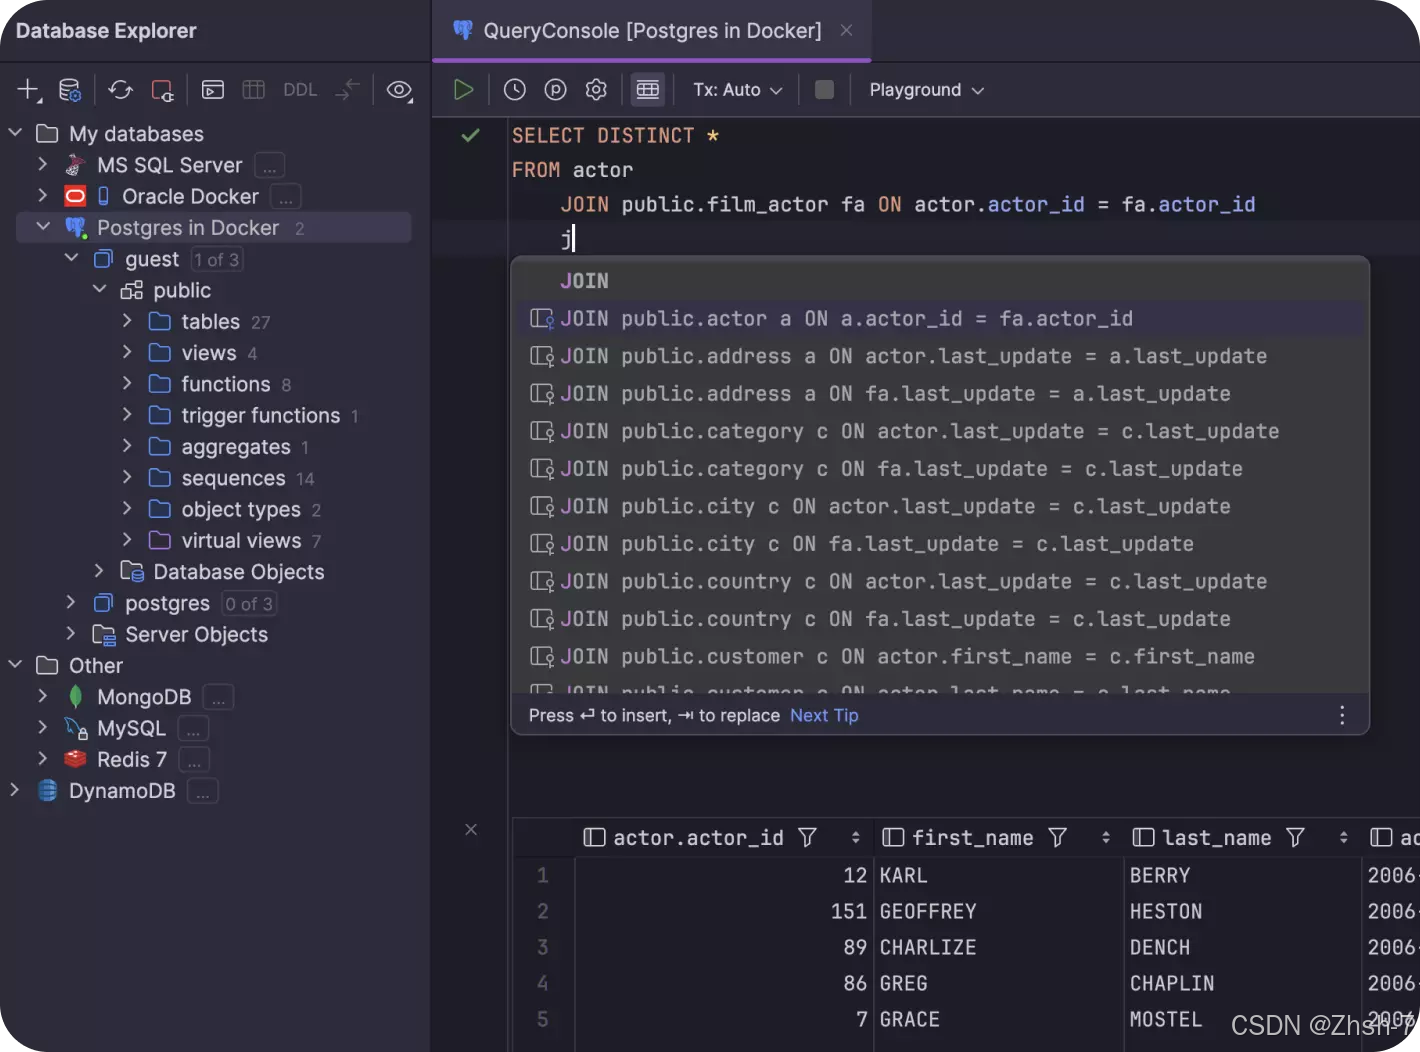The image size is (1420, 1052).
Task: Click the DDL toolbar button
Action: [300, 90]
